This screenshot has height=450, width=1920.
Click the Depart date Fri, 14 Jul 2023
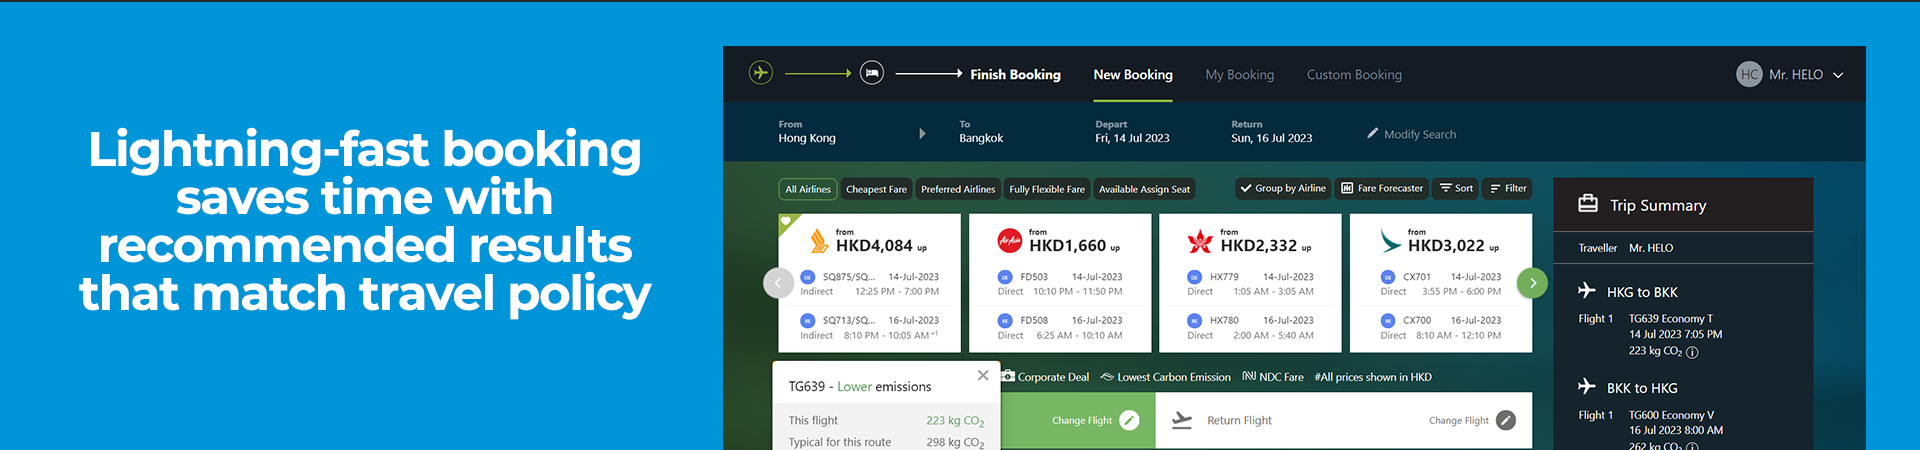pos(1132,132)
